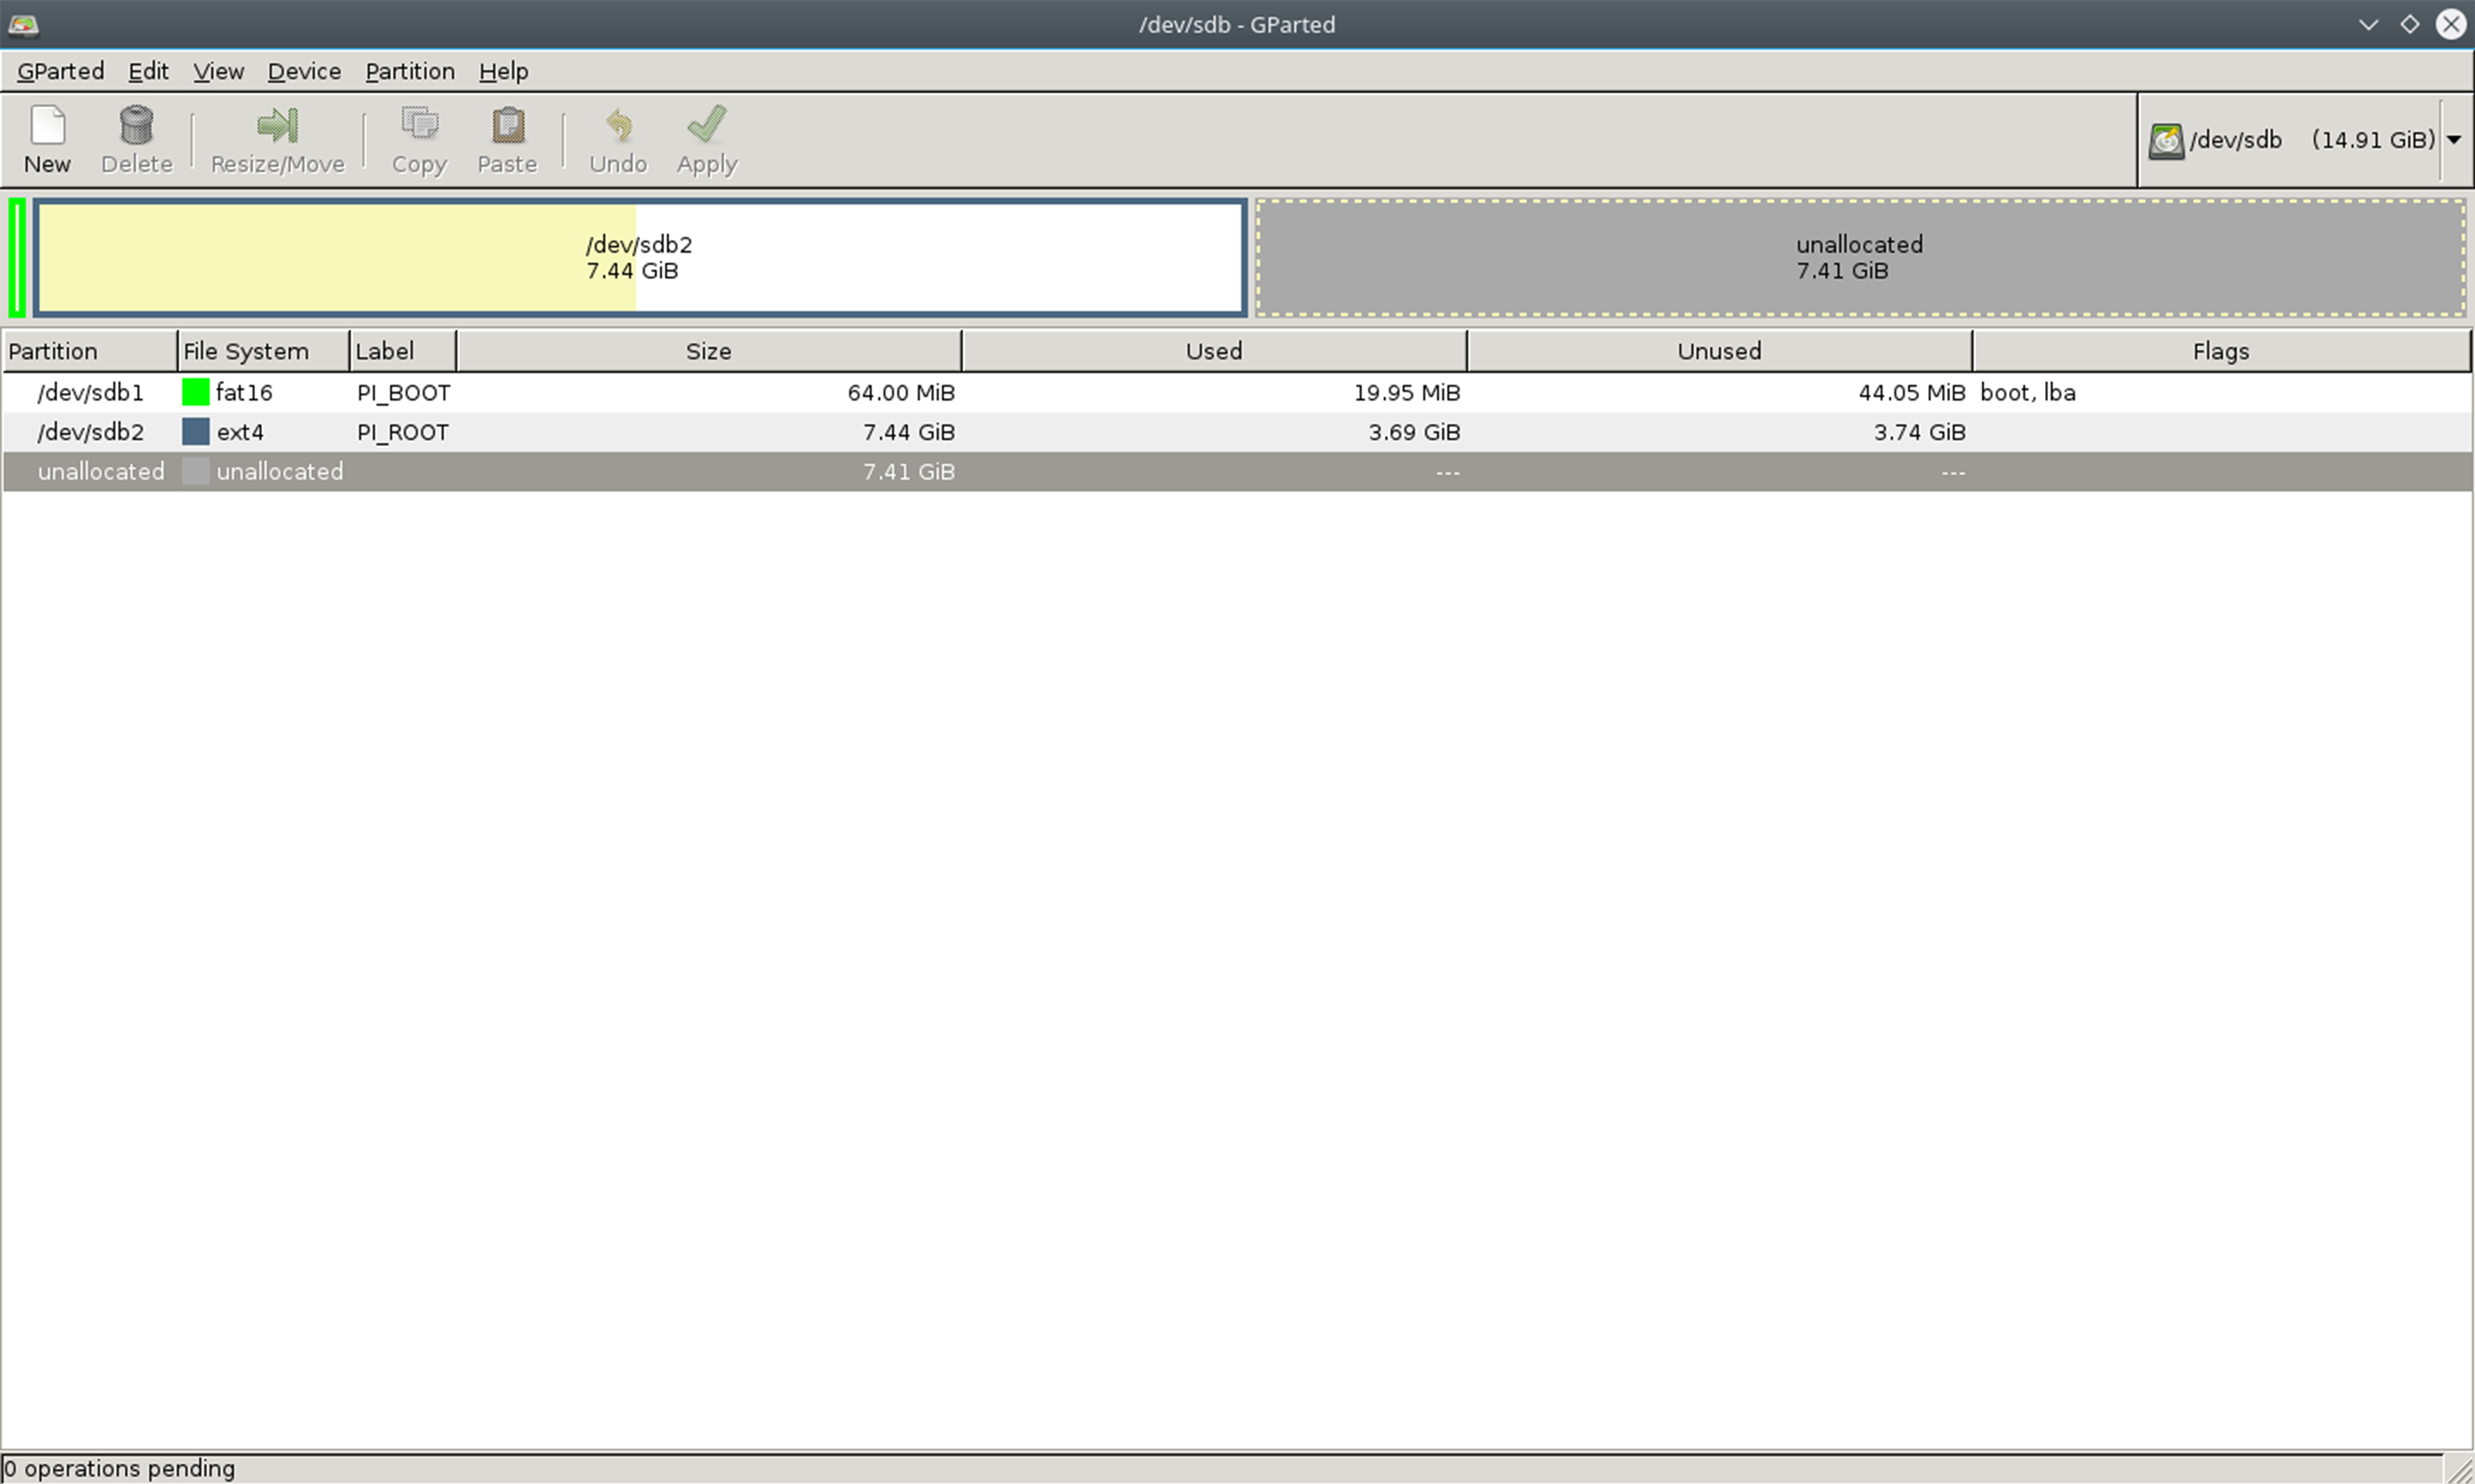
Task: Click the 64.00 MiB size value
Action: pyautogui.click(x=901, y=392)
